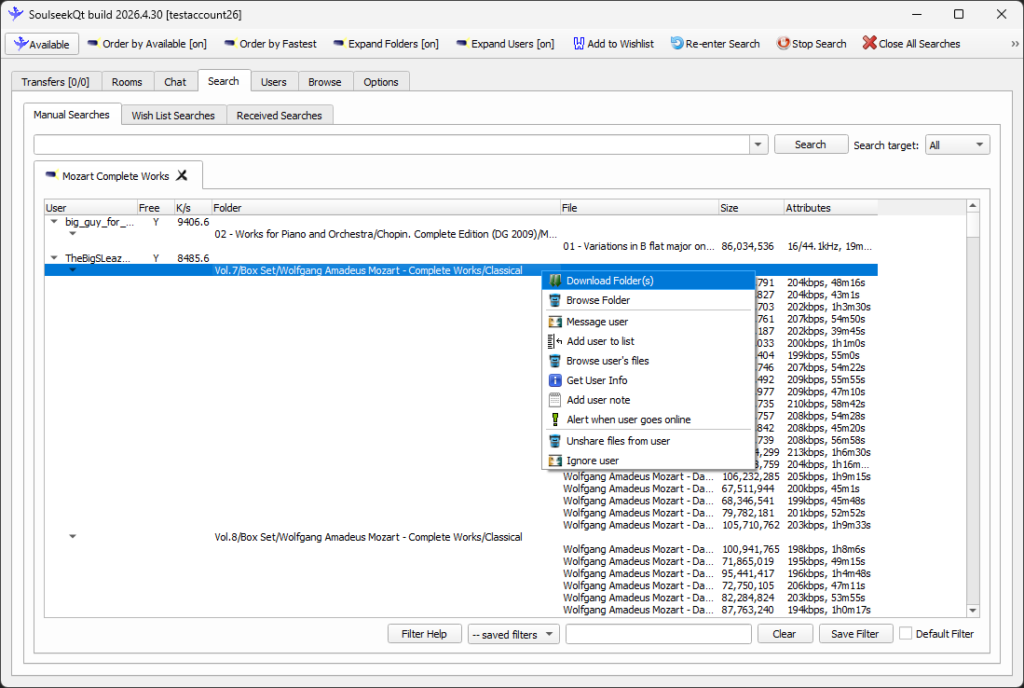The height and width of the screenshot is (688, 1024).
Task: Click the Mozart Complete Works tab icon
Action: click(51, 176)
